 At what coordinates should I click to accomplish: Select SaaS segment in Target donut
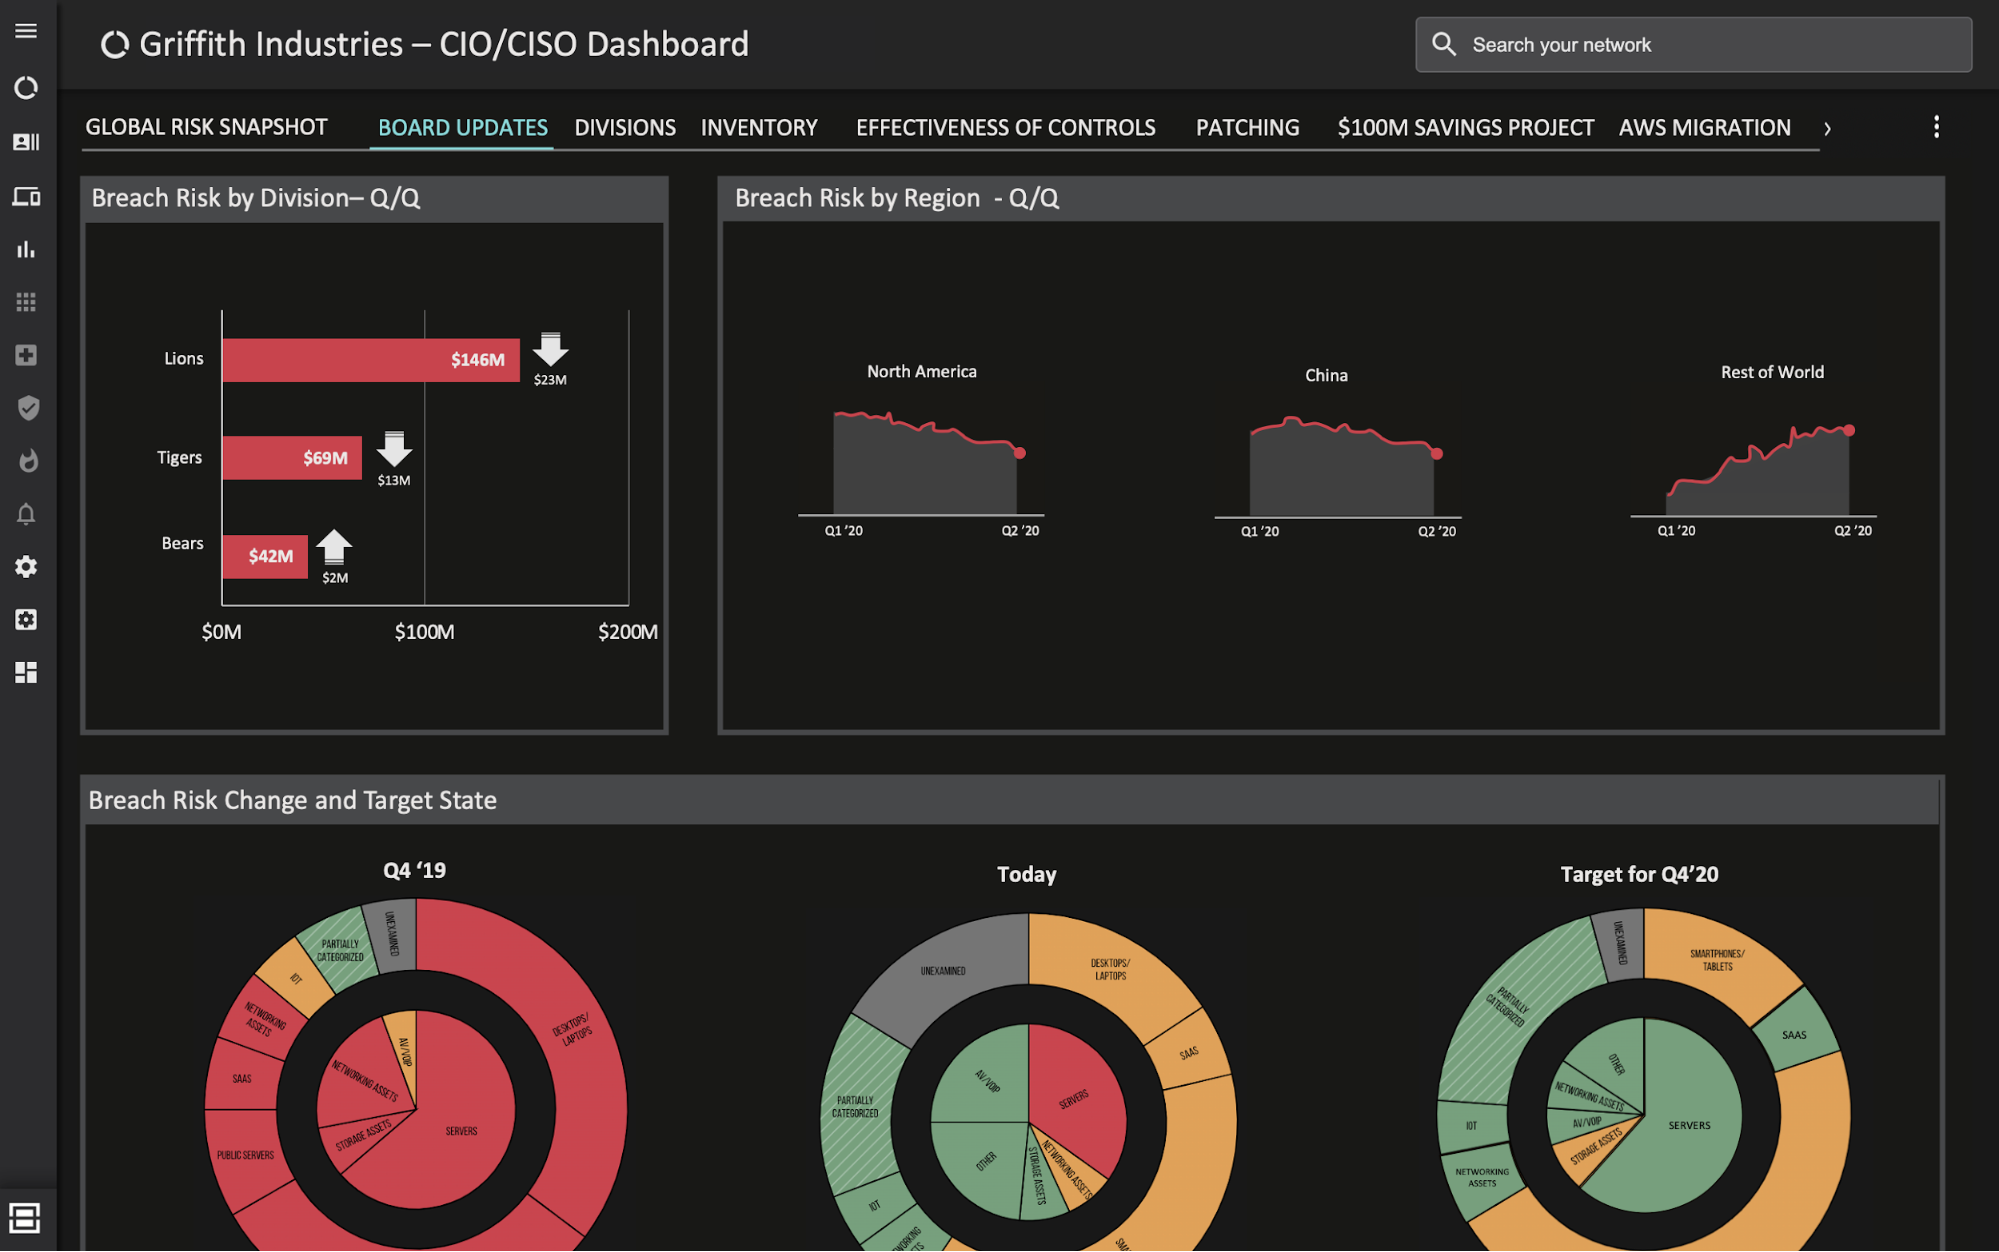click(1794, 1035)
